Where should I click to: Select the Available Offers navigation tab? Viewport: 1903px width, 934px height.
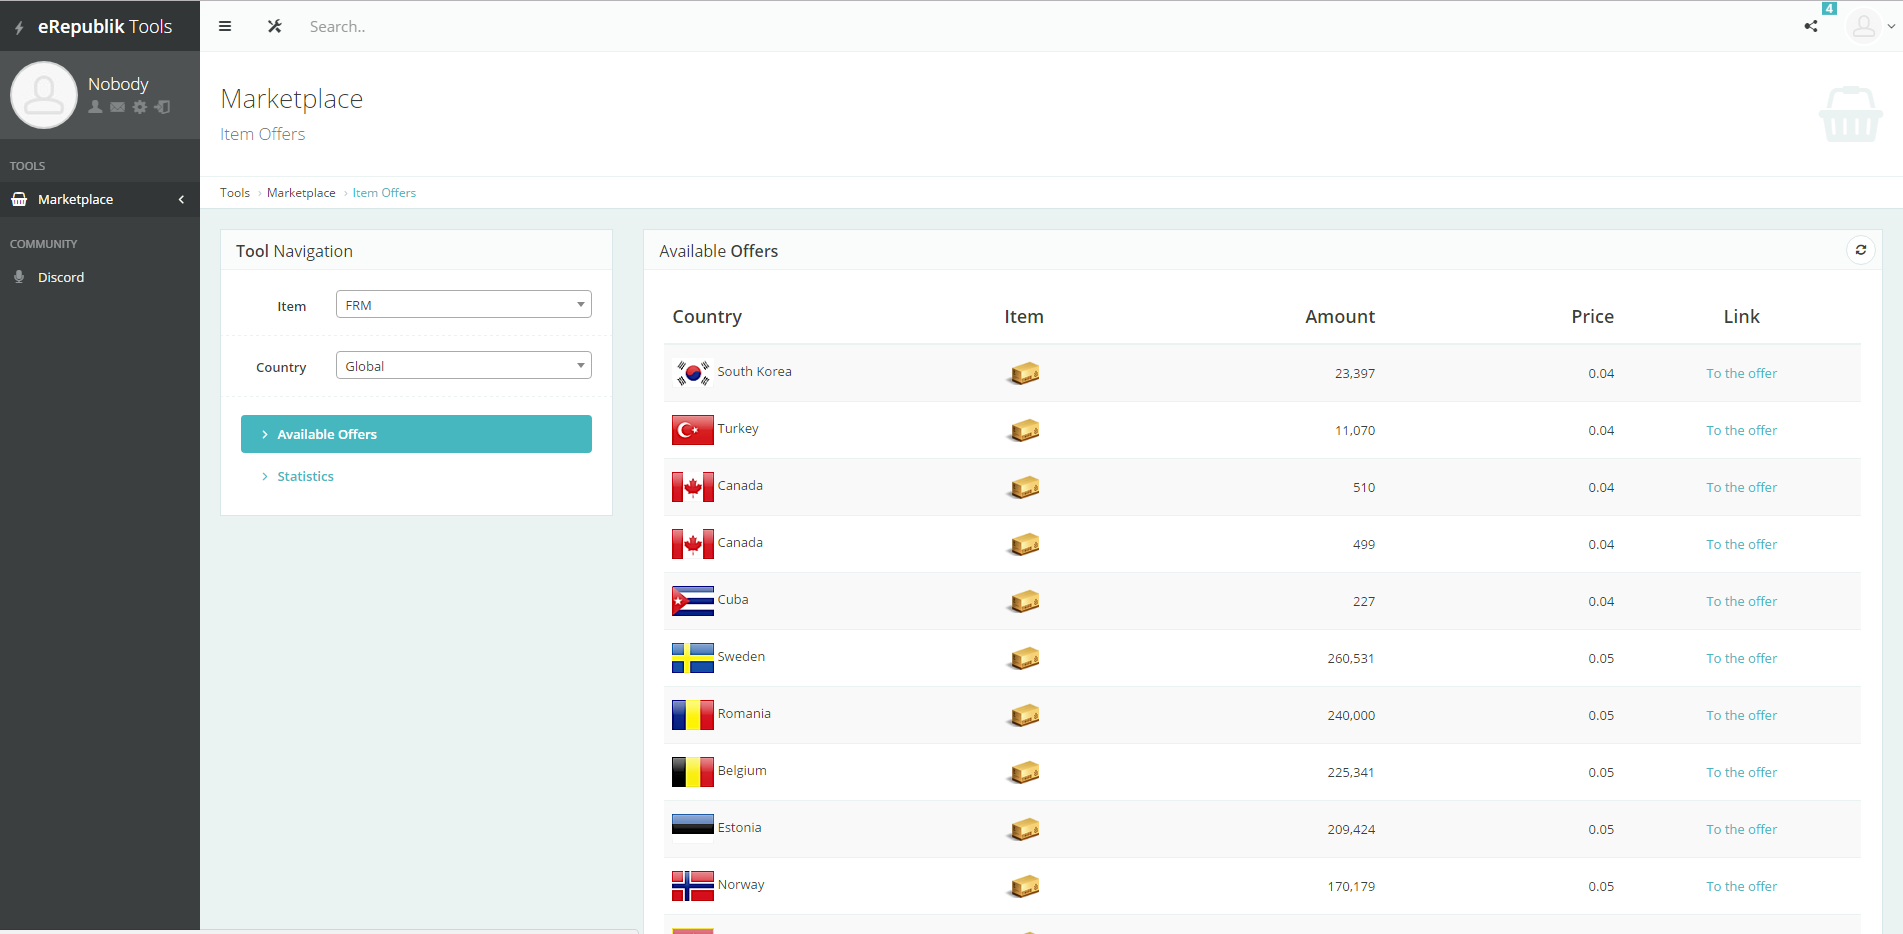point(416,434)
